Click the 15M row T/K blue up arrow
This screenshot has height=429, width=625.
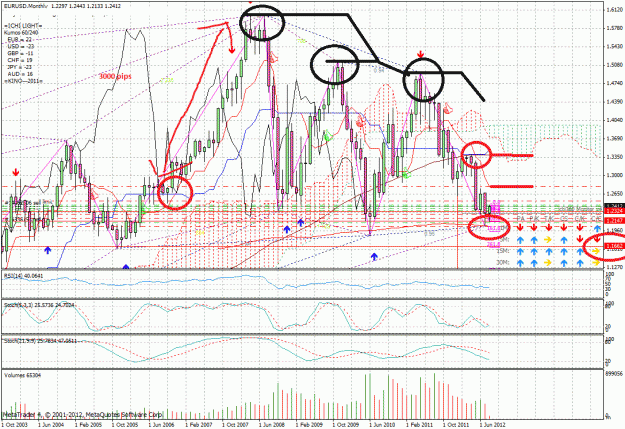(549, 252)
